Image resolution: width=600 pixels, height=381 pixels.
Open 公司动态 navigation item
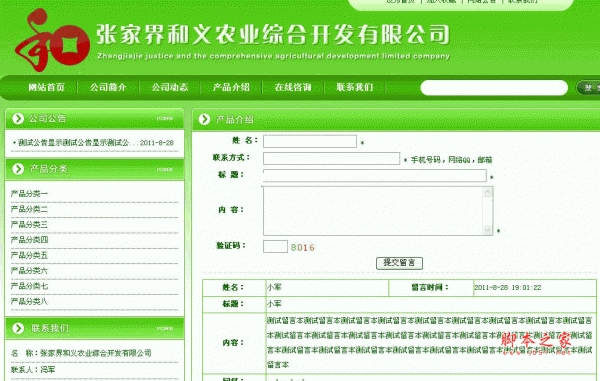pyautogui.click(x=170, y=87)
